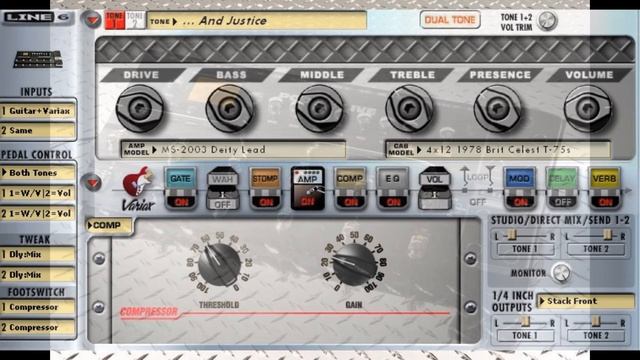This screenshot has width=640, height=360.
Task: Click the Presence knob
Action: pyautogui.click(x=498, y=109)
